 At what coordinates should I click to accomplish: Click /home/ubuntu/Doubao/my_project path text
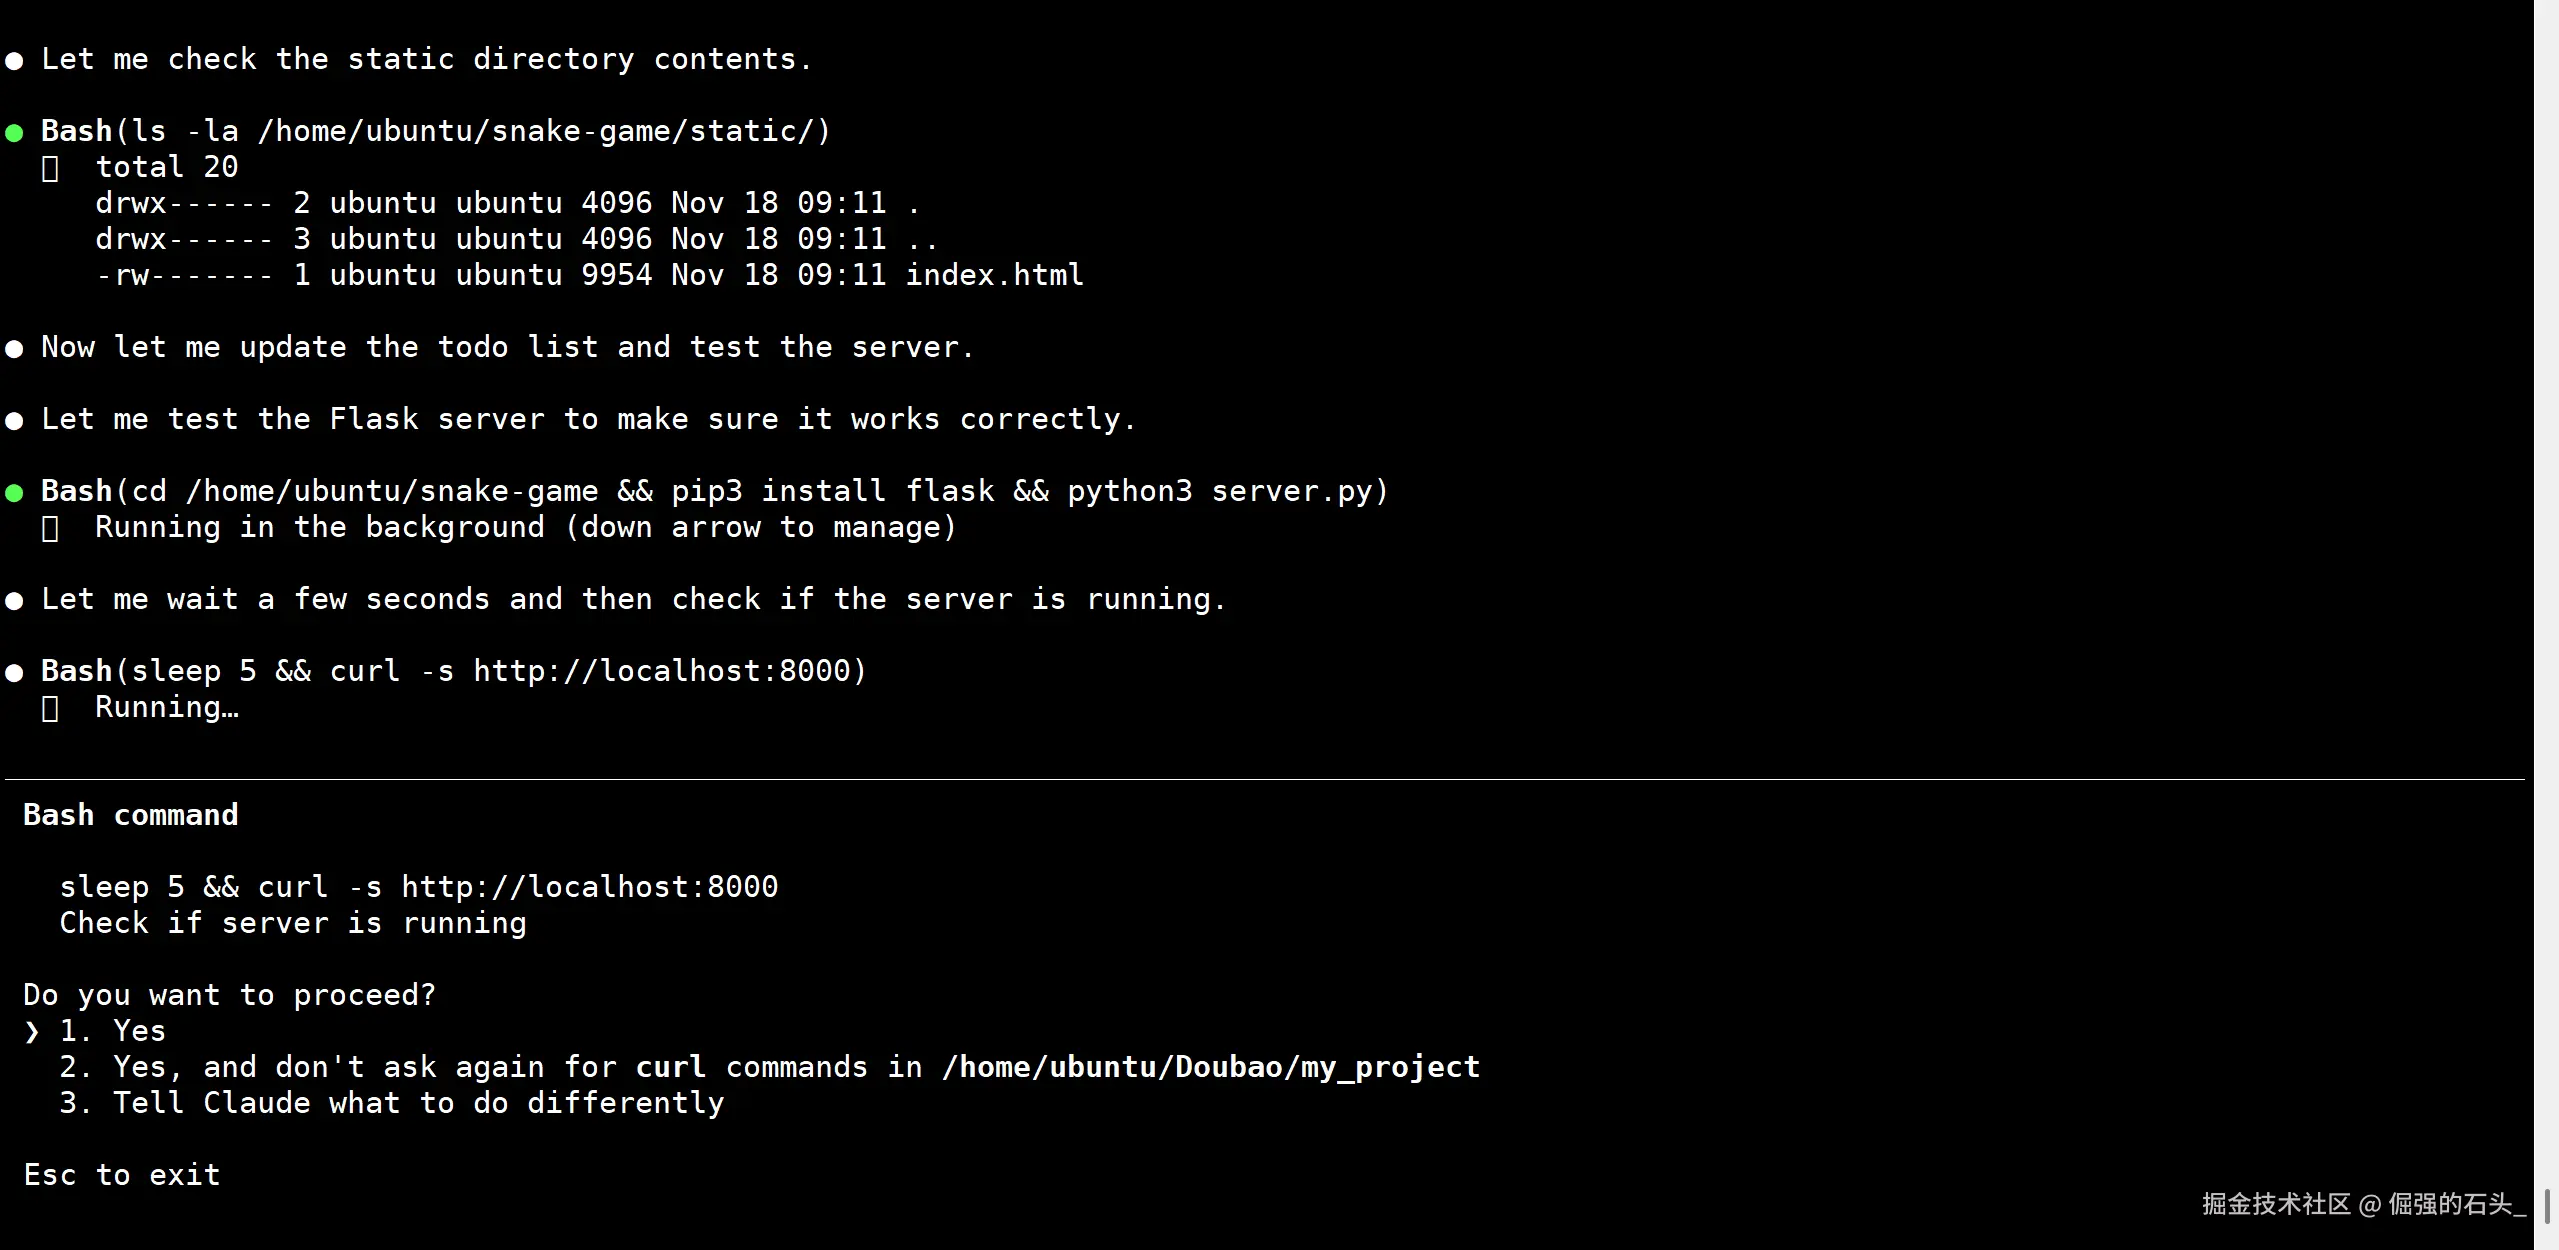[x=1210, y=1067]
